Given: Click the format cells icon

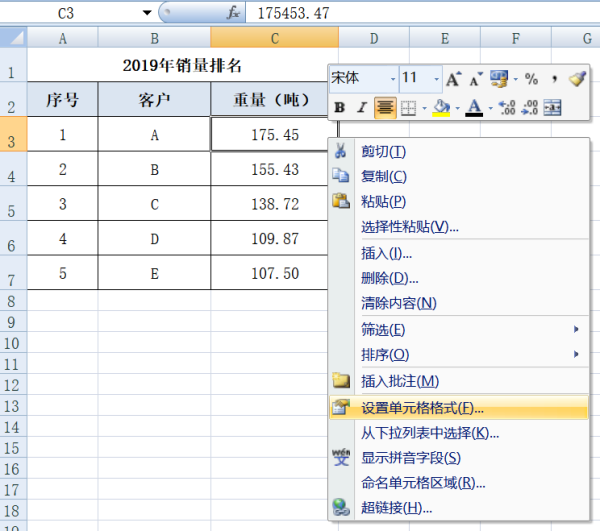Looking at the screenshot, I should (x=341, y=407).
